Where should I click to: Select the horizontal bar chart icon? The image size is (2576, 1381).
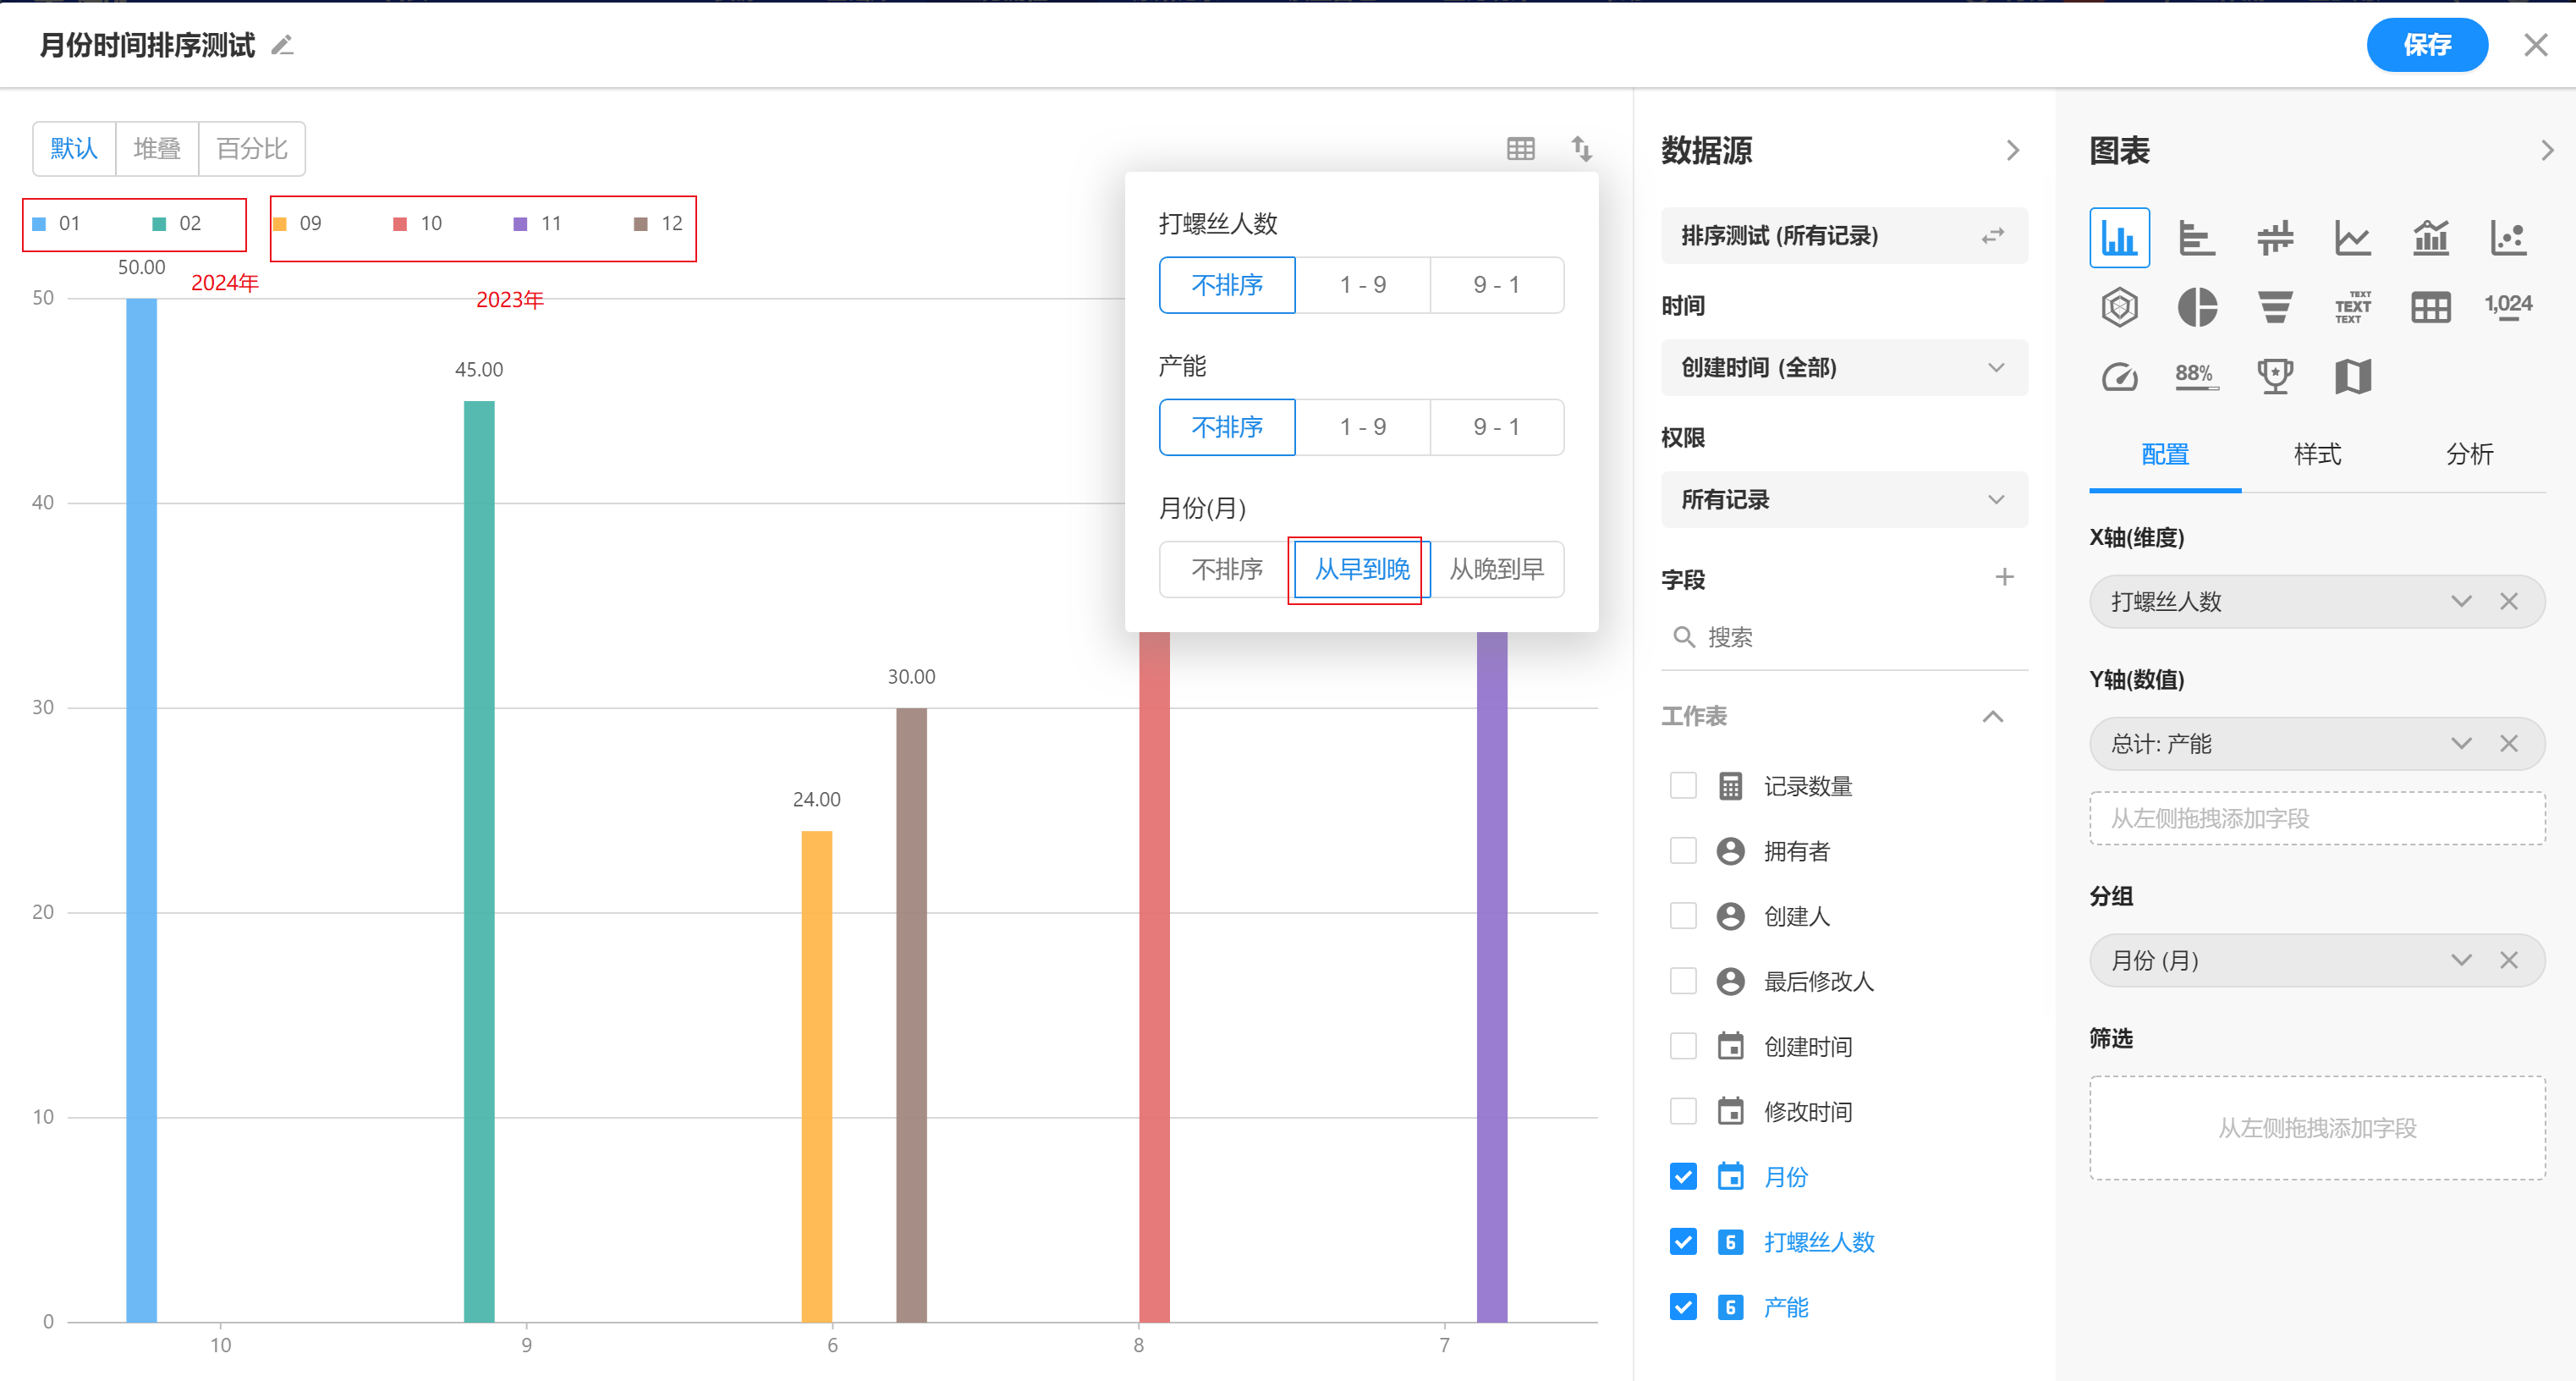point(2197,238)
